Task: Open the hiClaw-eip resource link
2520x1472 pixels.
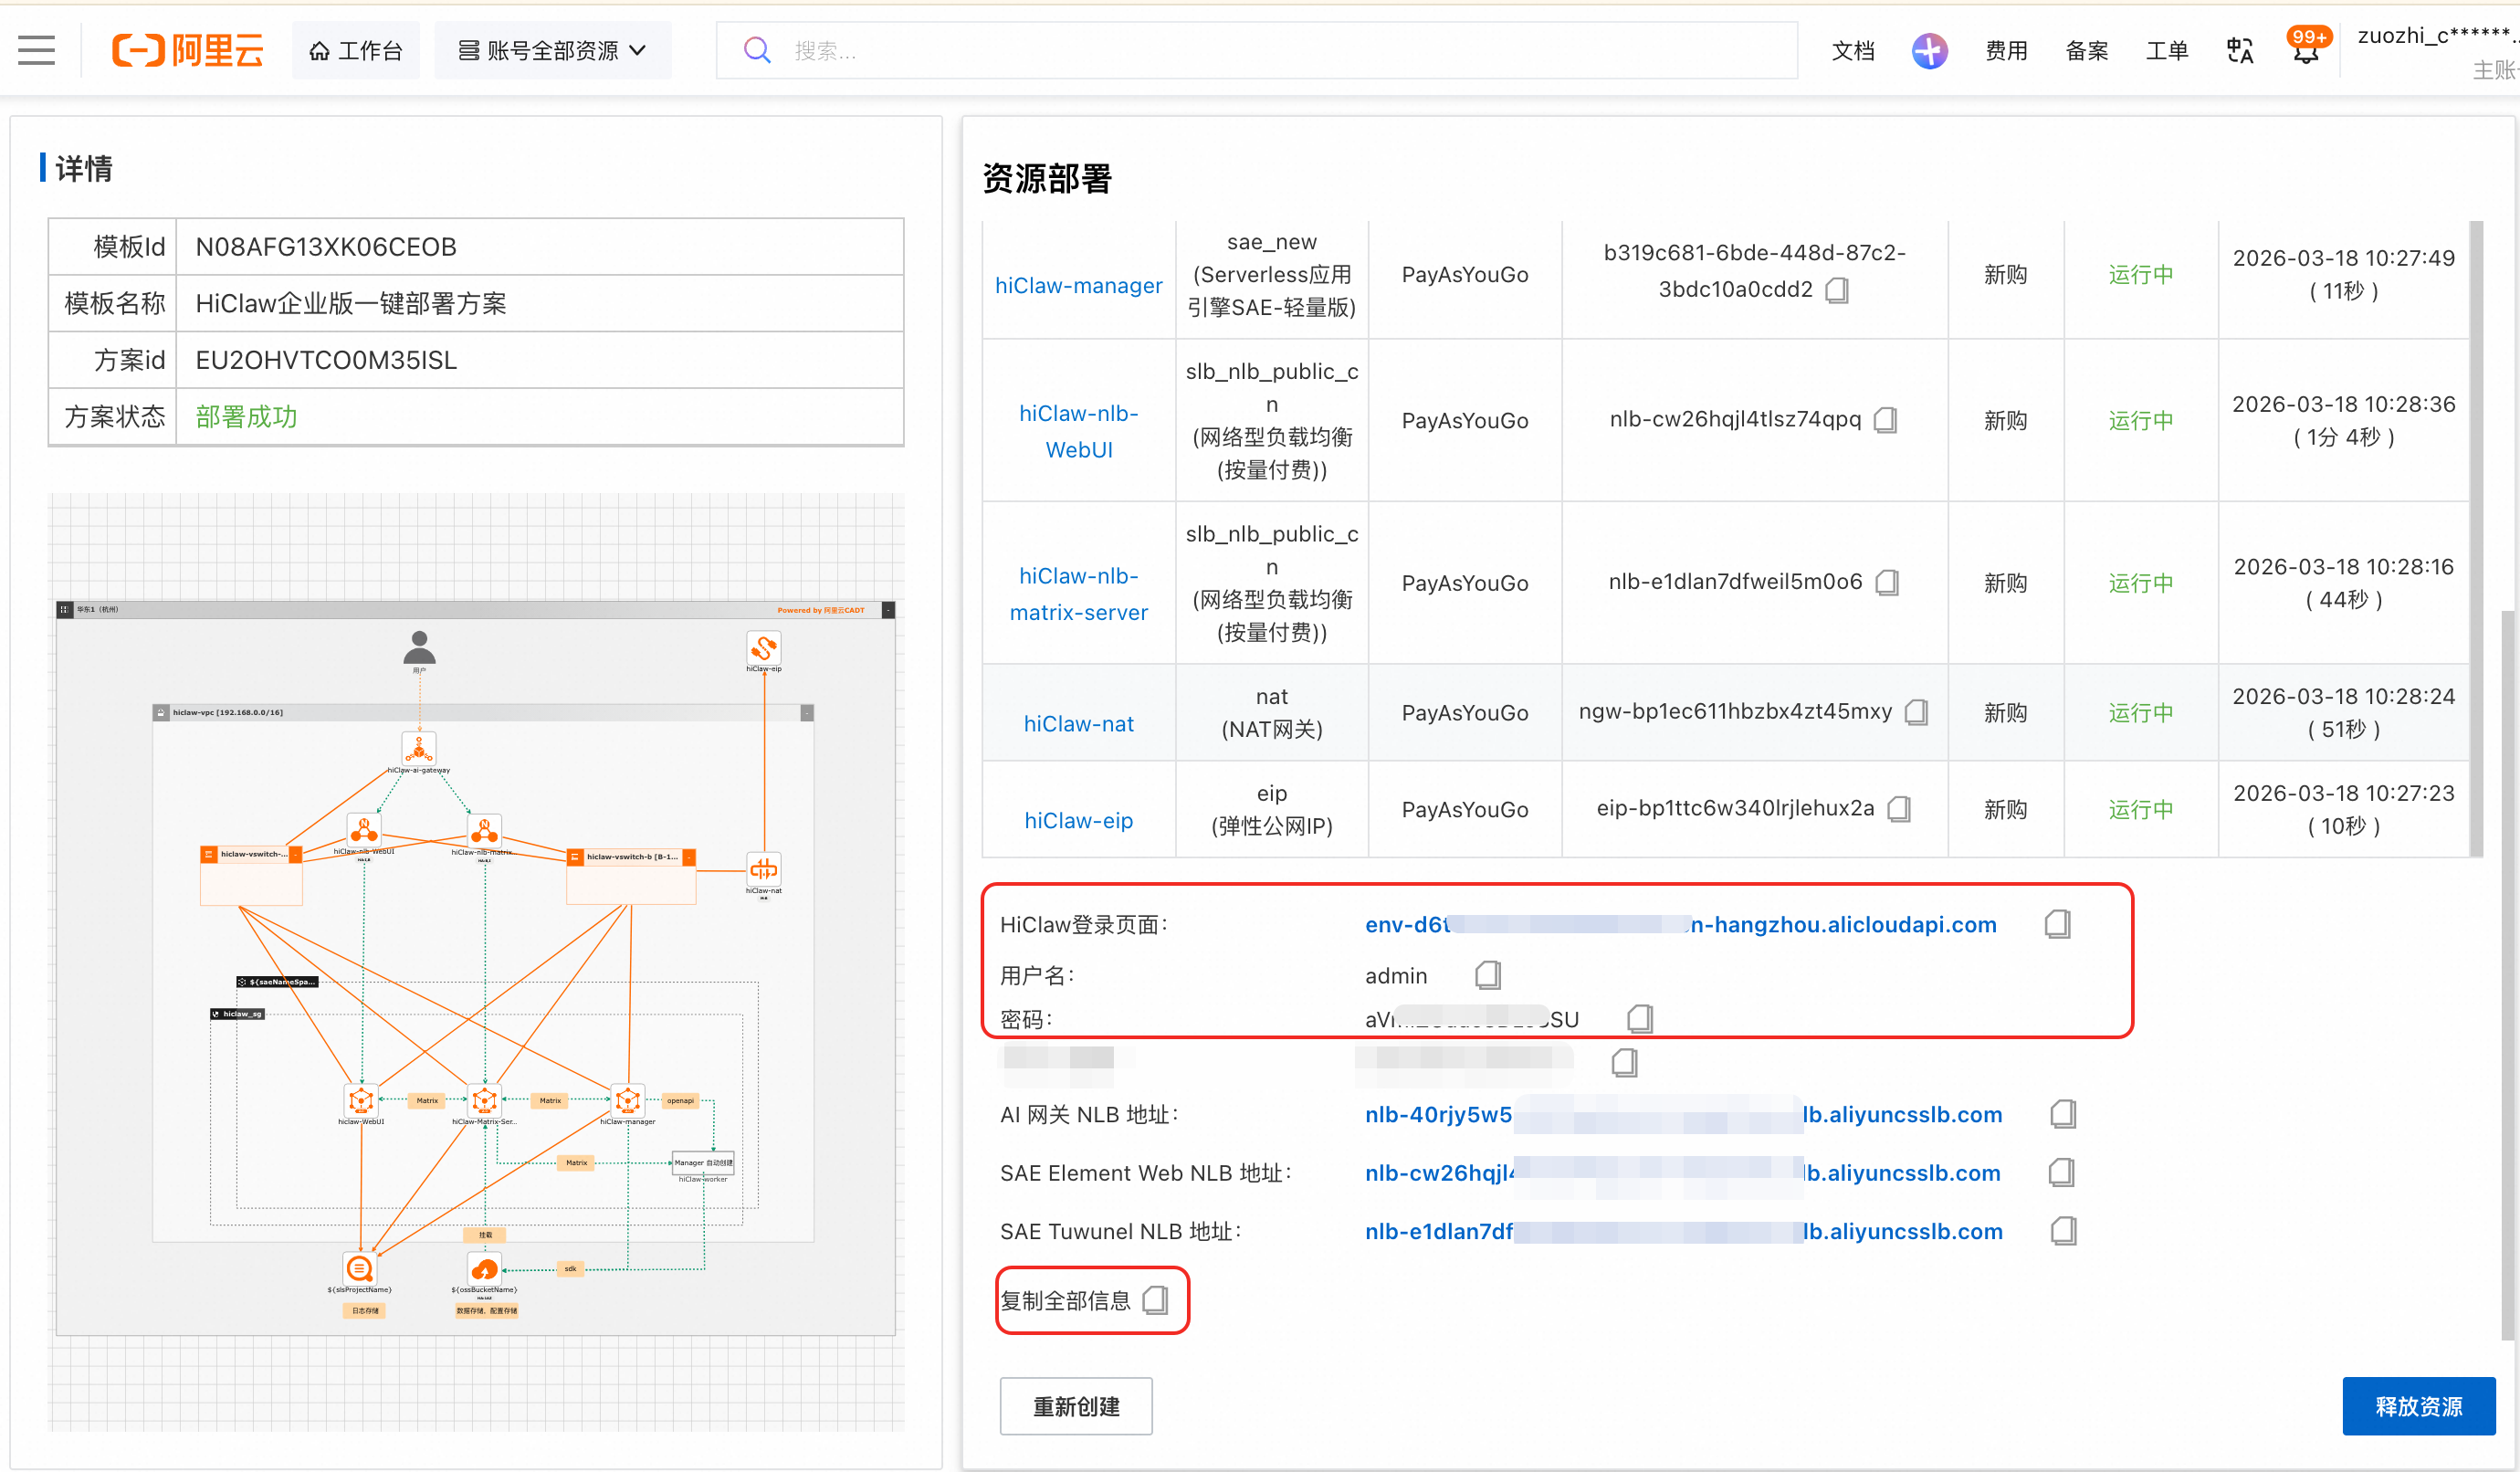Action: click(x=1078, y=820)
